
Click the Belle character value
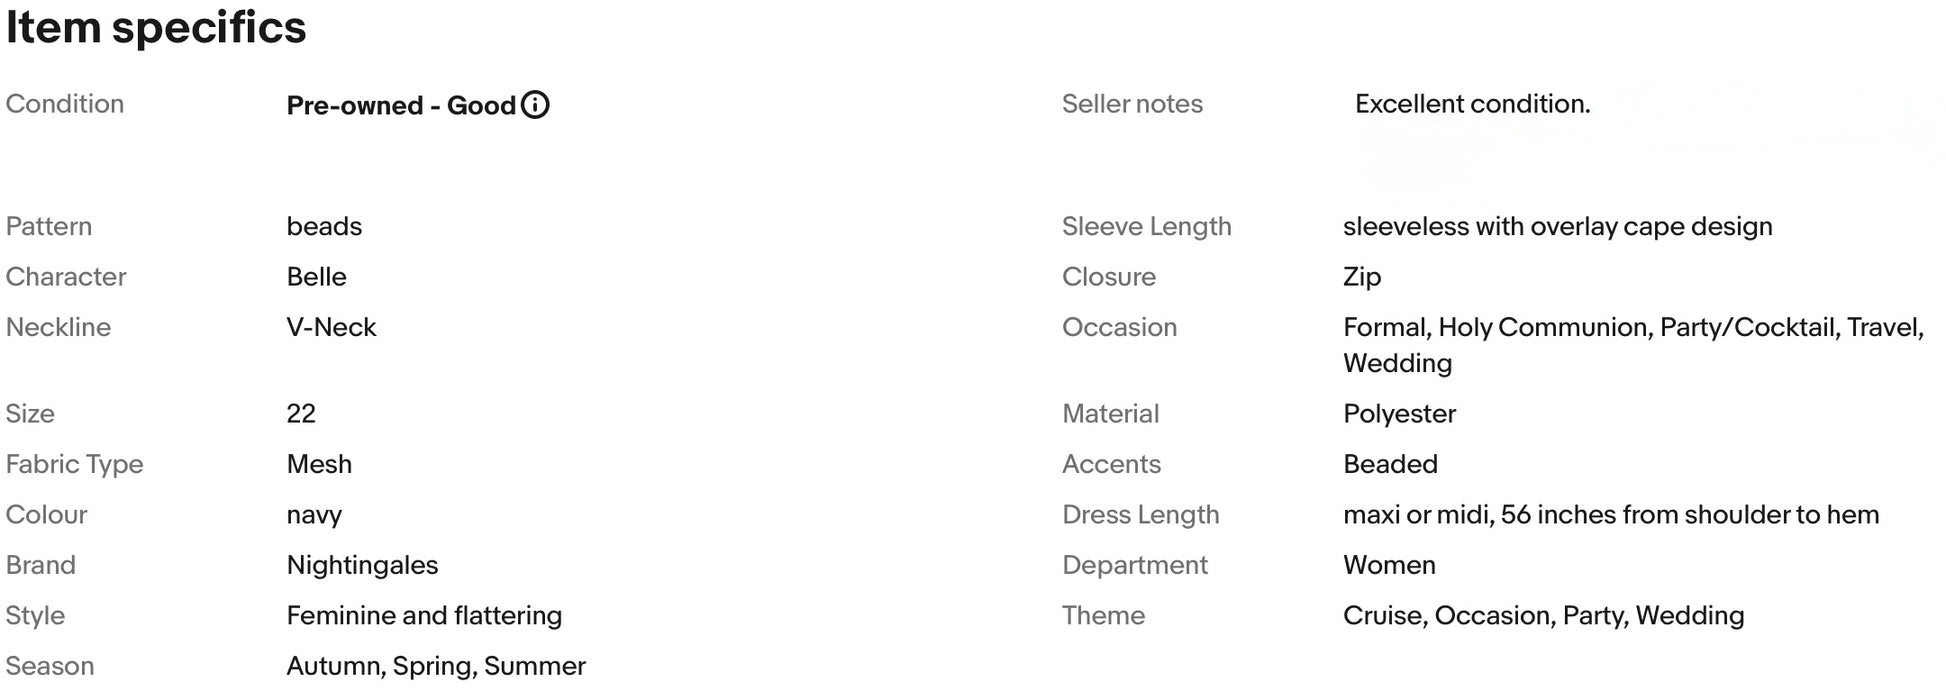pyautogui.click(x=316, y=277)
